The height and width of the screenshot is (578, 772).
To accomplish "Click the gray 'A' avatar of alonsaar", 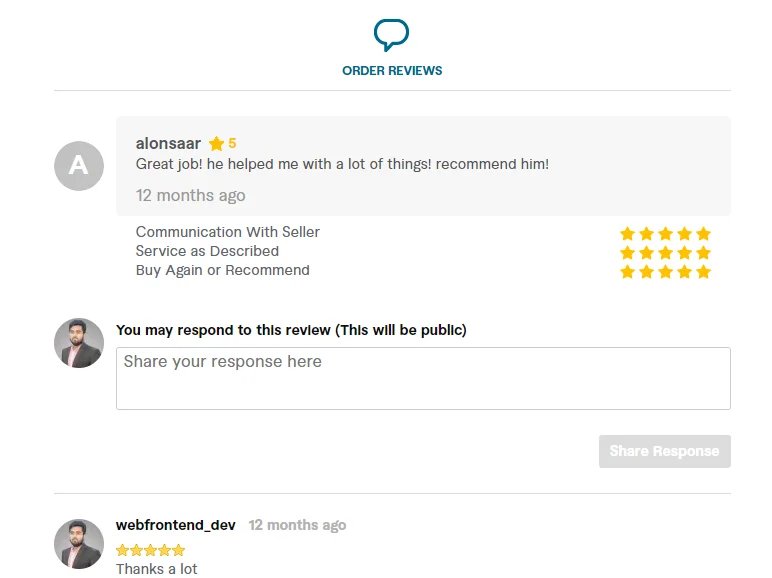I will coord(79,166).
